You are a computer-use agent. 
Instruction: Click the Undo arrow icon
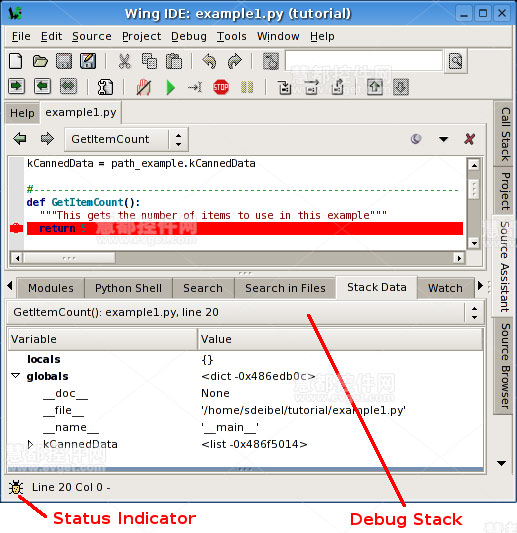tap(209, 62)
